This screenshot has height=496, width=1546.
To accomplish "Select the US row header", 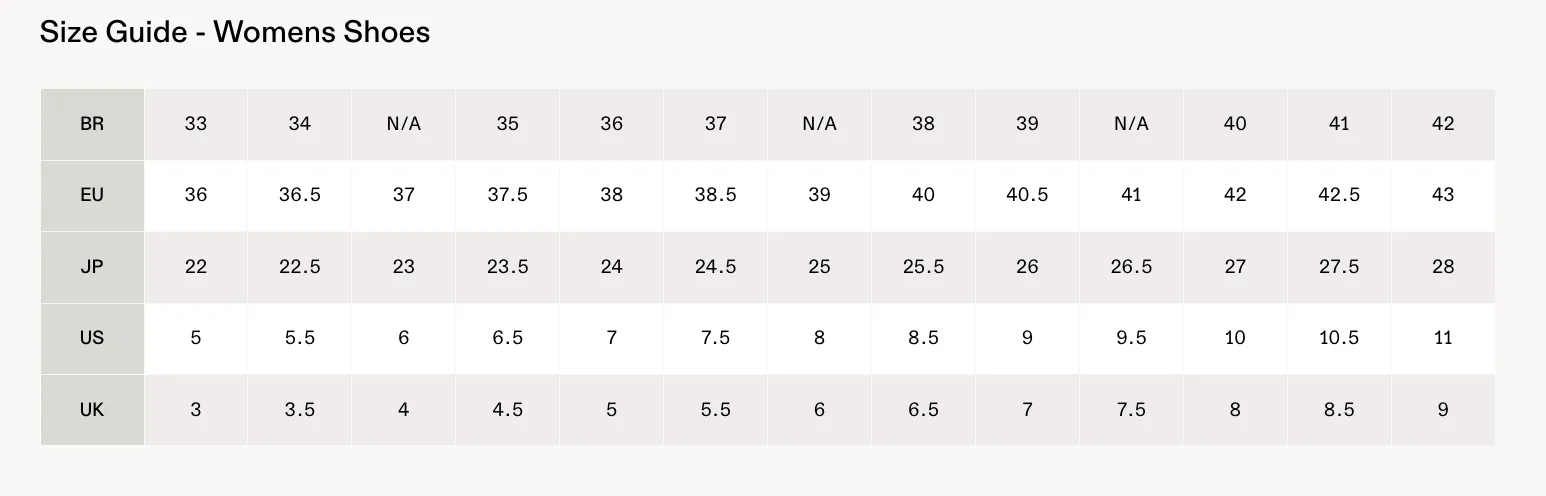I will [x=92, y=338].
